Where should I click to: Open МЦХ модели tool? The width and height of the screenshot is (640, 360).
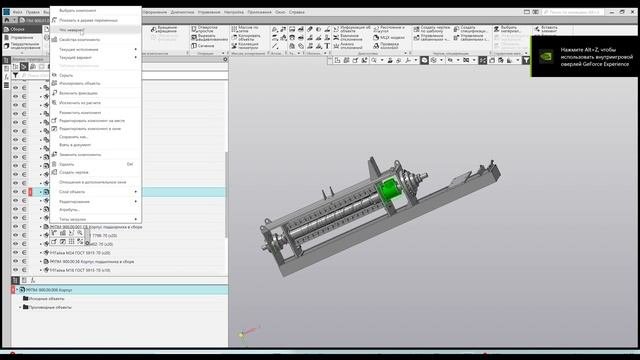pos(389,38)
